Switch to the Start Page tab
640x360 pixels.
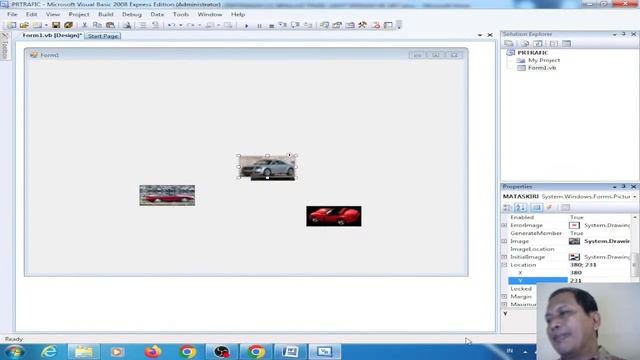click(x=103, y=36)
